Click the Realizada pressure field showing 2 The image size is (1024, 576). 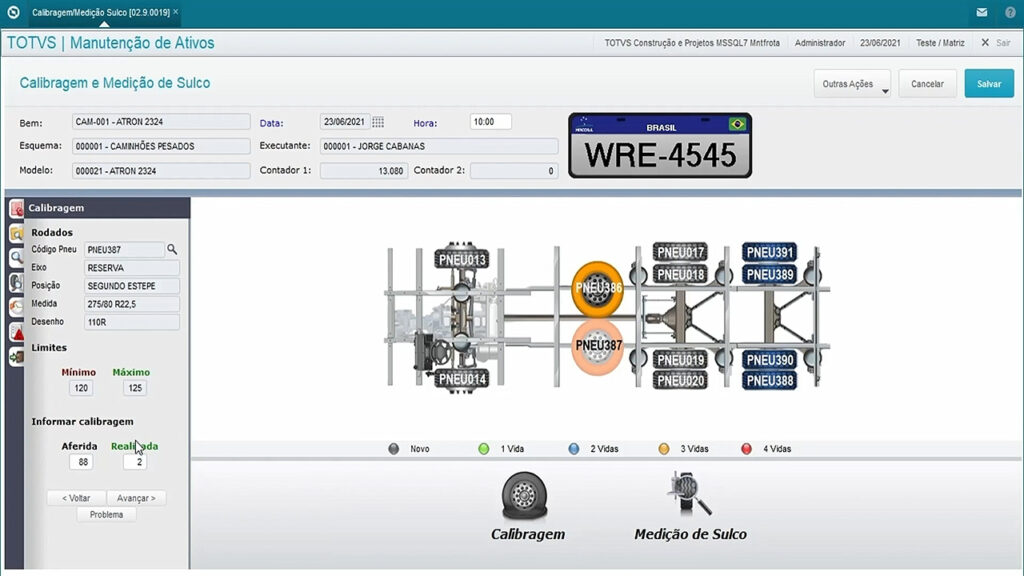coord(135,462)
